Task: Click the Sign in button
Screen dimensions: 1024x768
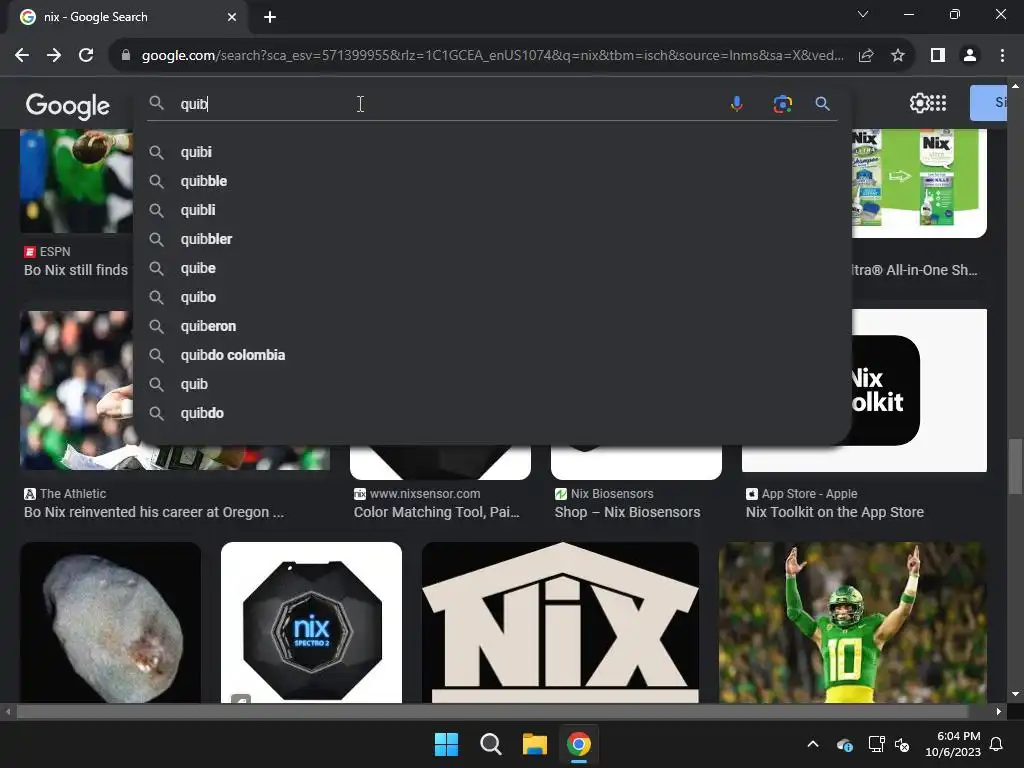Action: coord(989,103)
